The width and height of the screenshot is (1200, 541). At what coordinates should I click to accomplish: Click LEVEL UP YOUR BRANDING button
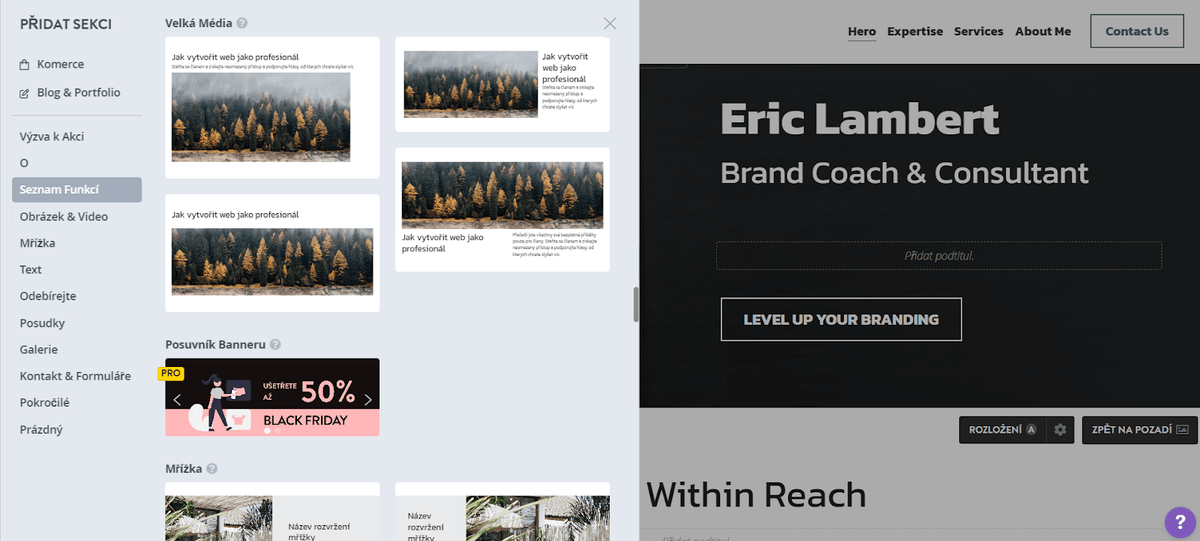coord(841,320)
